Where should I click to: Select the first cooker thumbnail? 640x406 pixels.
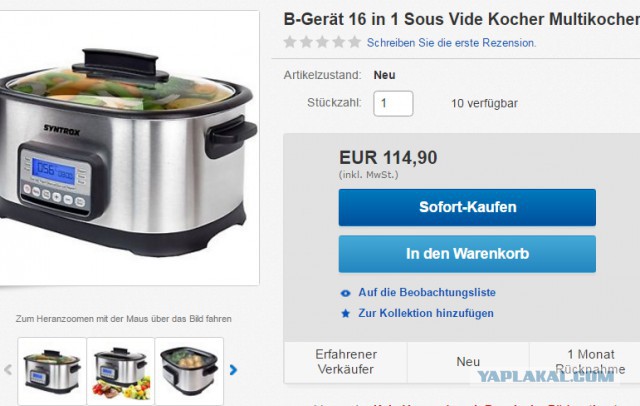pyautogui.click(x=52, y=371)
